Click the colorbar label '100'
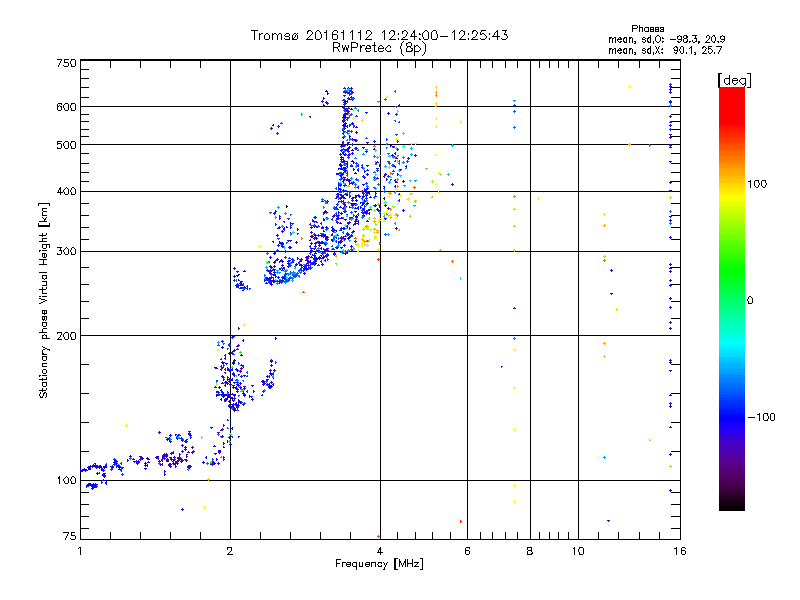This screenshot has width=800, height=600. [x=757, y=184]
